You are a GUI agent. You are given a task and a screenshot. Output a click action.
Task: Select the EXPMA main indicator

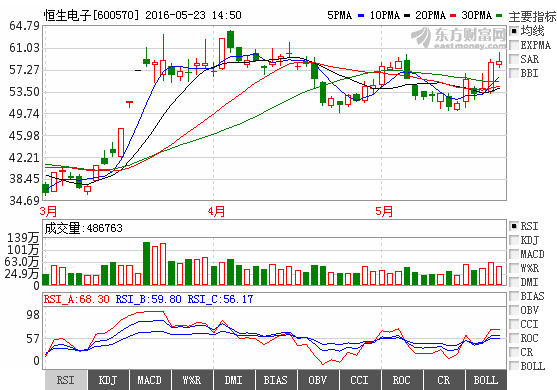pos(514,45)
